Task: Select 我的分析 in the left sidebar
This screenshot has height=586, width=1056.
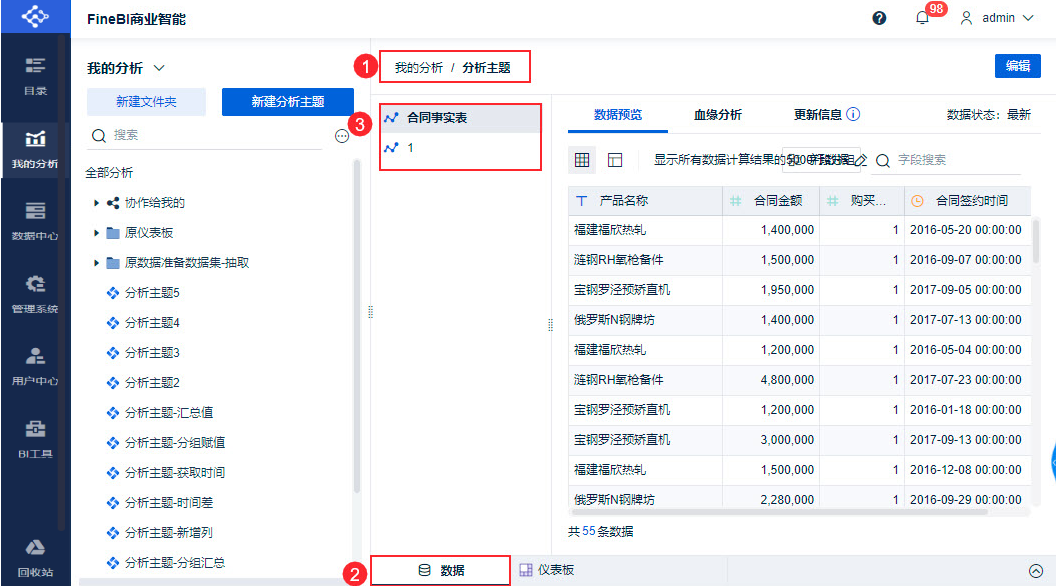Action: click(x=35, y=150)
